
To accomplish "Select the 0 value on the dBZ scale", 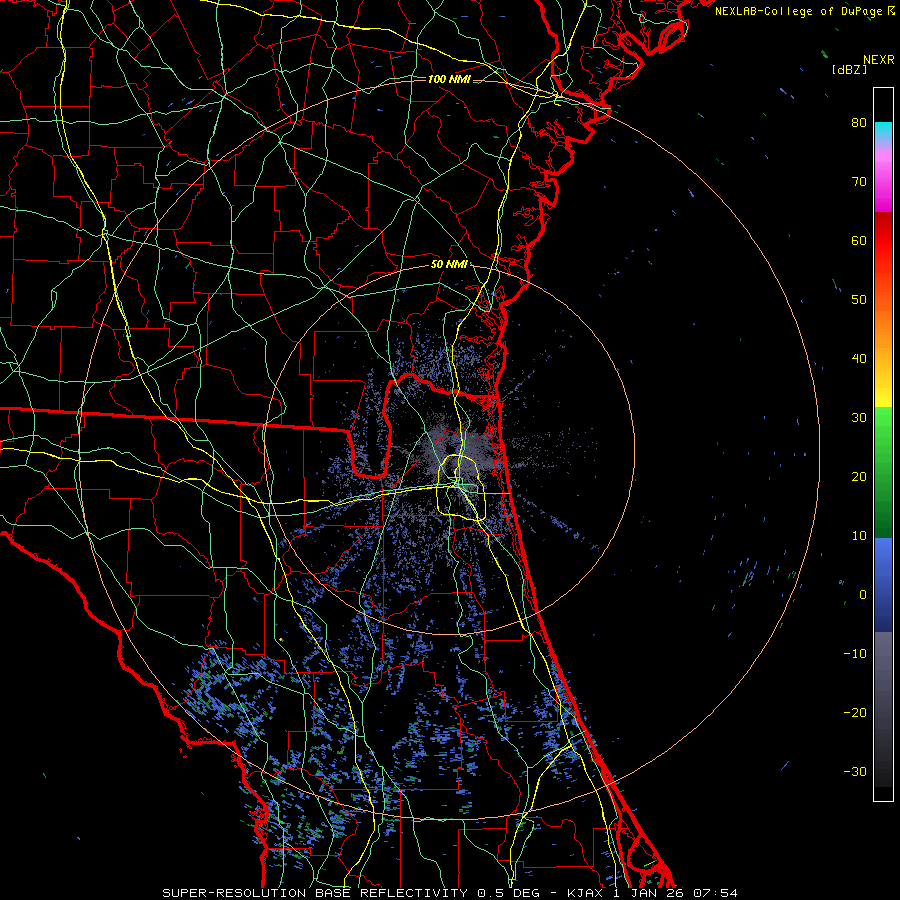I will tap(863, 595).
